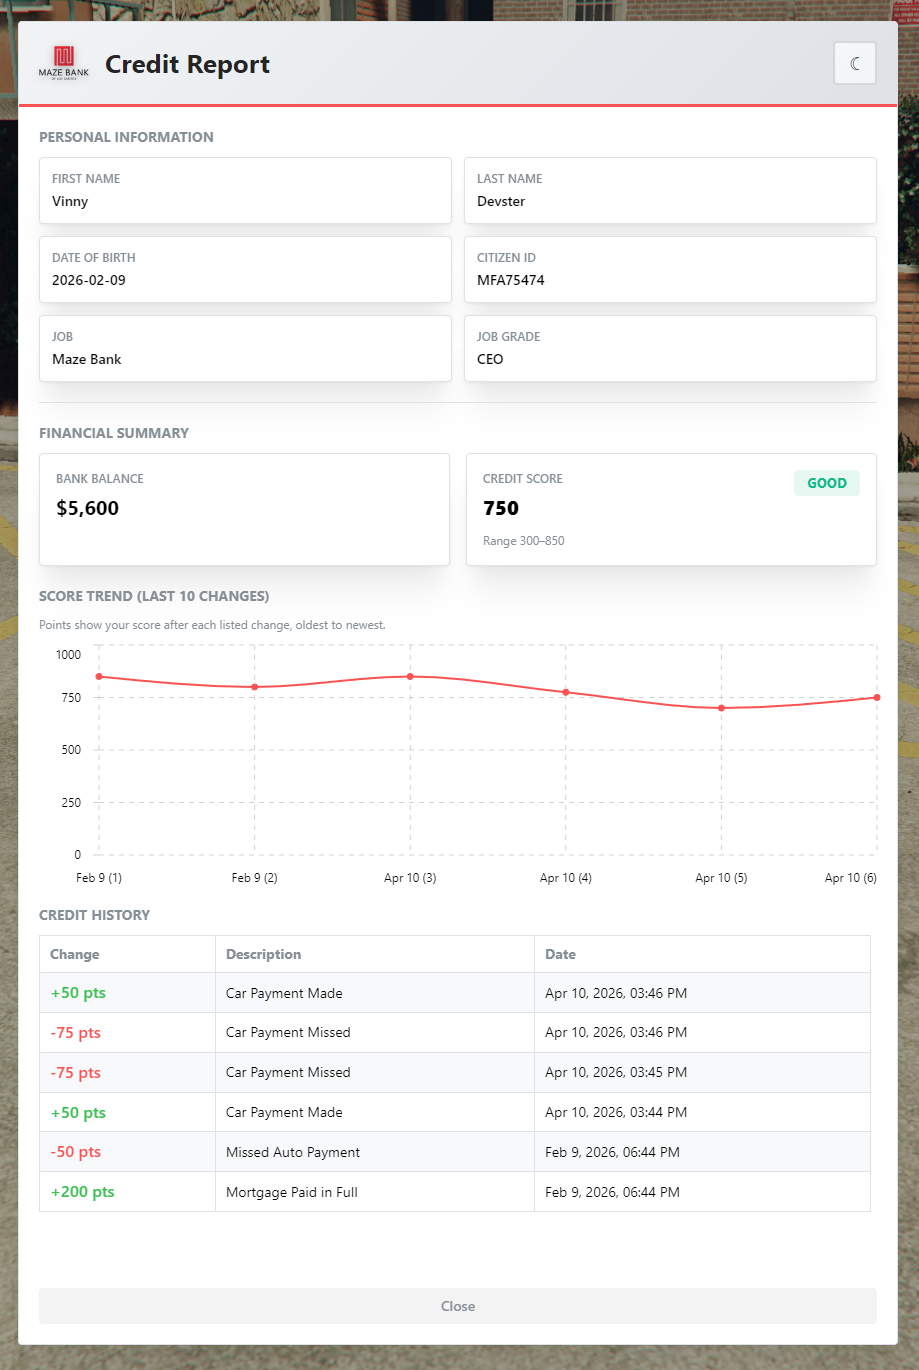Image resolution: width=919 pixels, height=1370 pixels.
Task: Click the Credit Report title
Action: click(188, 64)
